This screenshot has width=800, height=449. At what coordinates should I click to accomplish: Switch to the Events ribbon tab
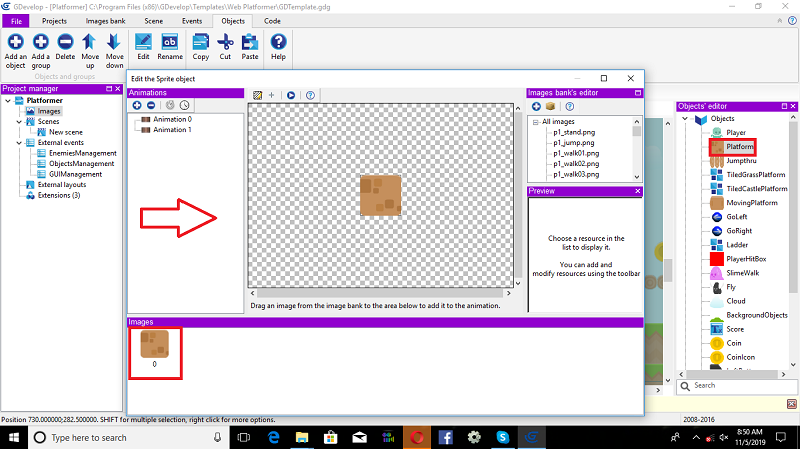point(192,21)
